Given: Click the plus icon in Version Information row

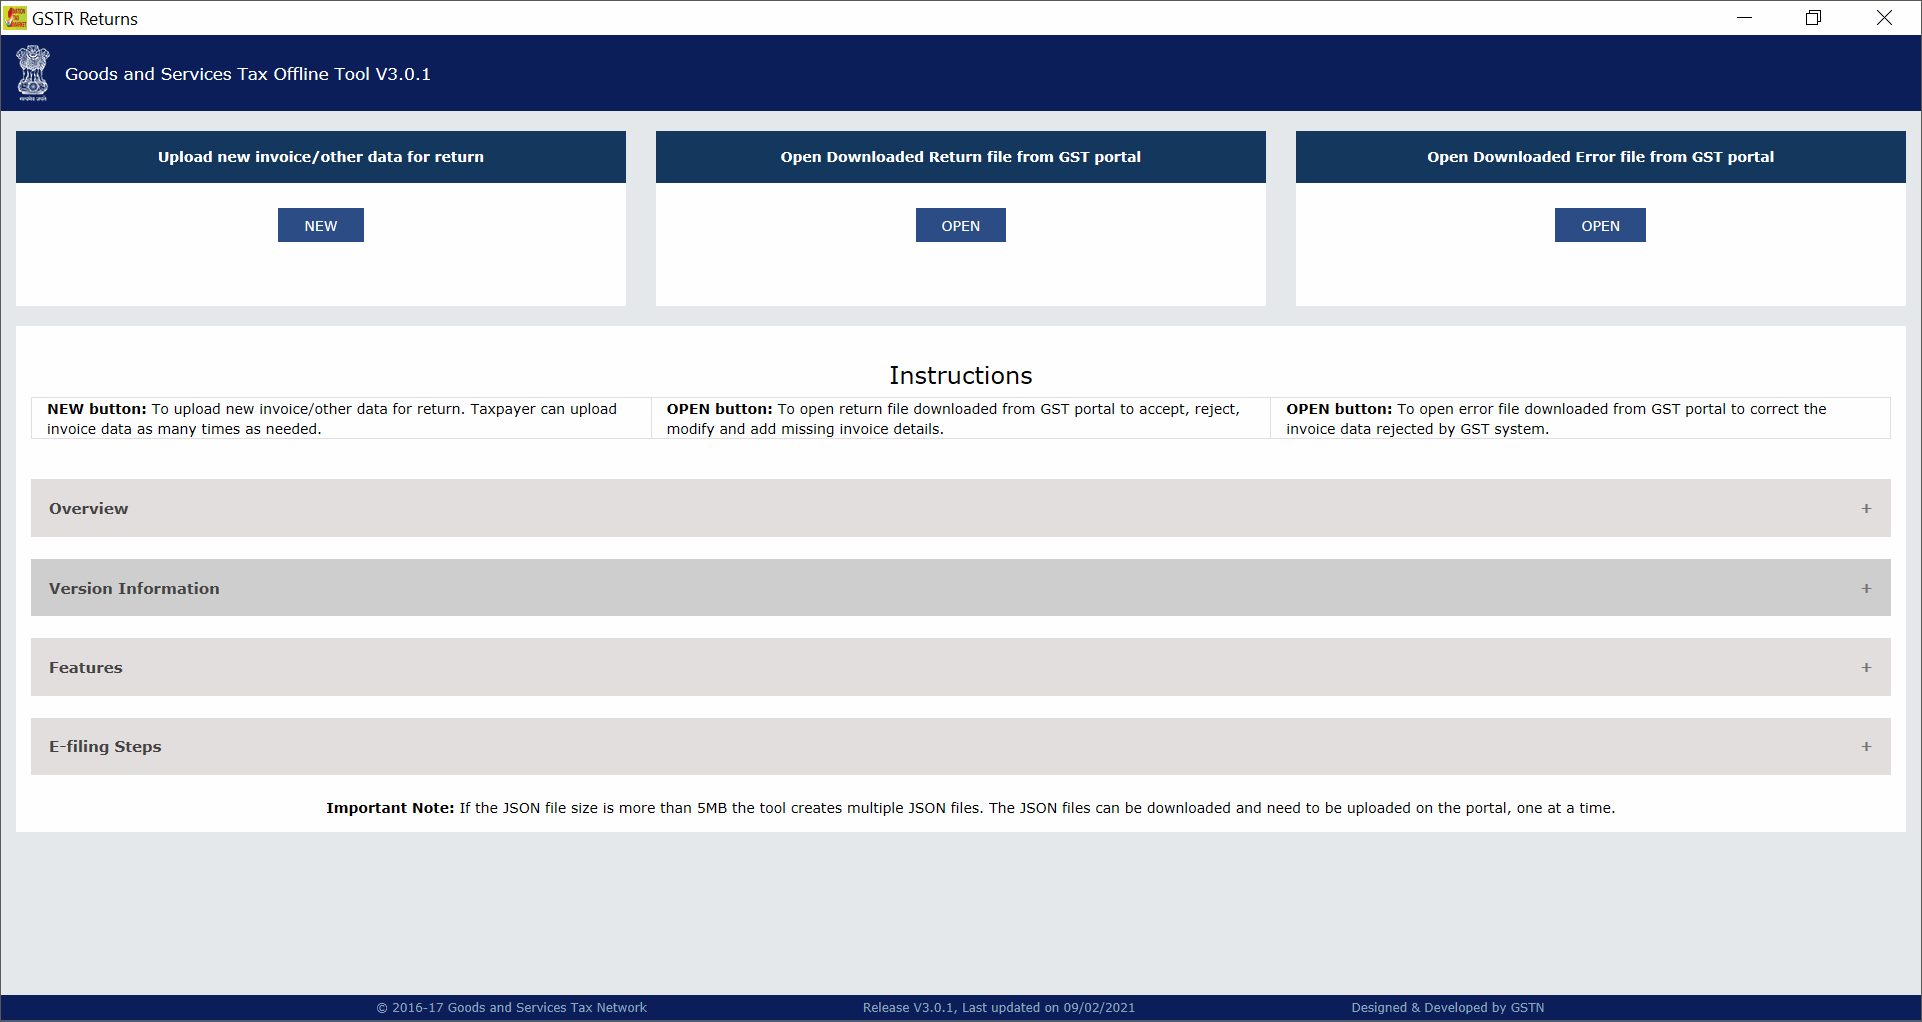Looking at the screenshot, I should (1866, 588).
